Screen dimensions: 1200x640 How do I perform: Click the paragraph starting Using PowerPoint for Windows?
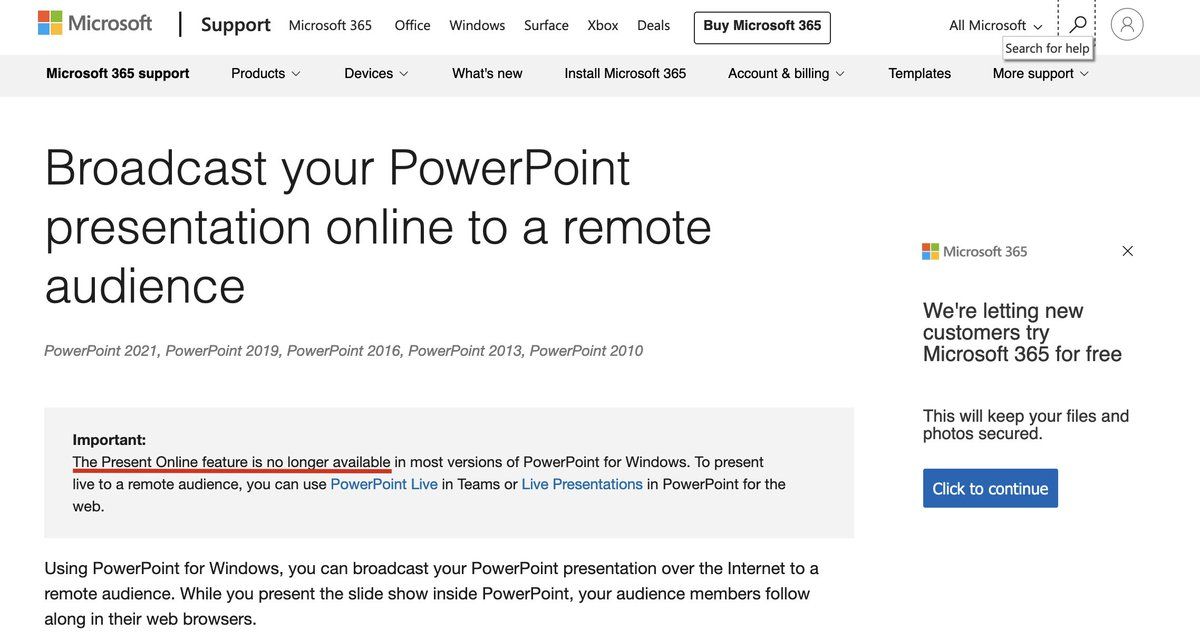pyautogui.click(x=432, y=594)
